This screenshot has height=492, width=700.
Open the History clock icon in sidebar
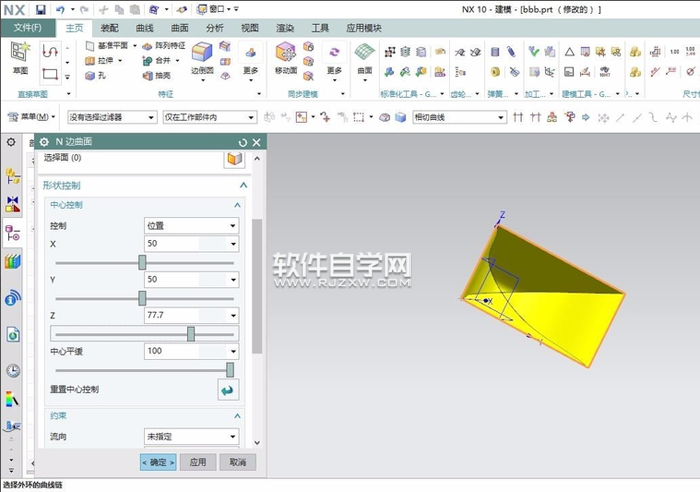pyautogui.click(x=13, y=370)
